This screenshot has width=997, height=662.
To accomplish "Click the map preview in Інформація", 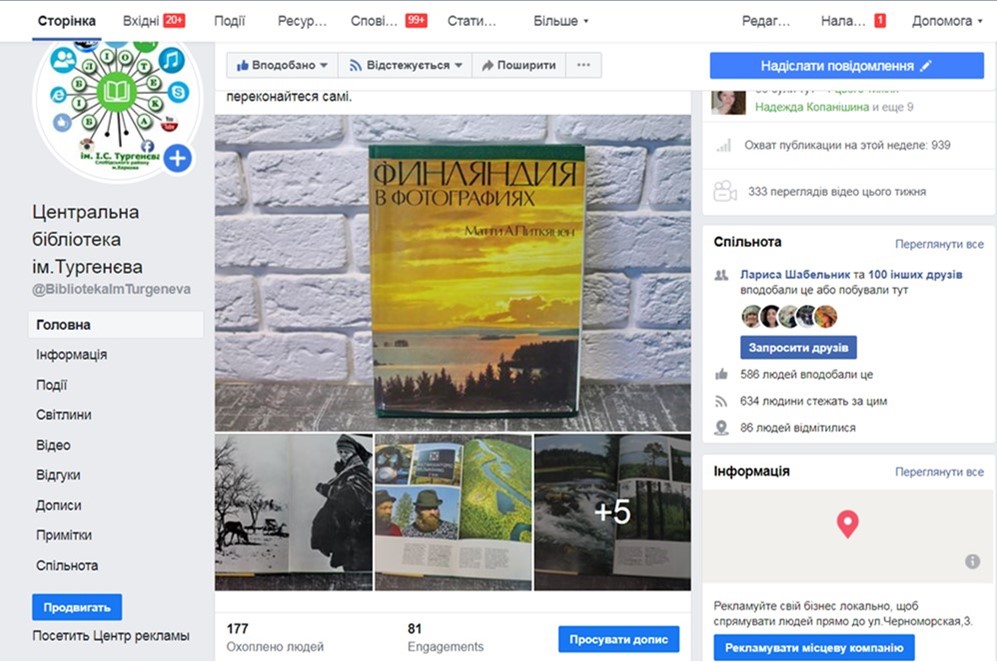I will click(848, 536).
